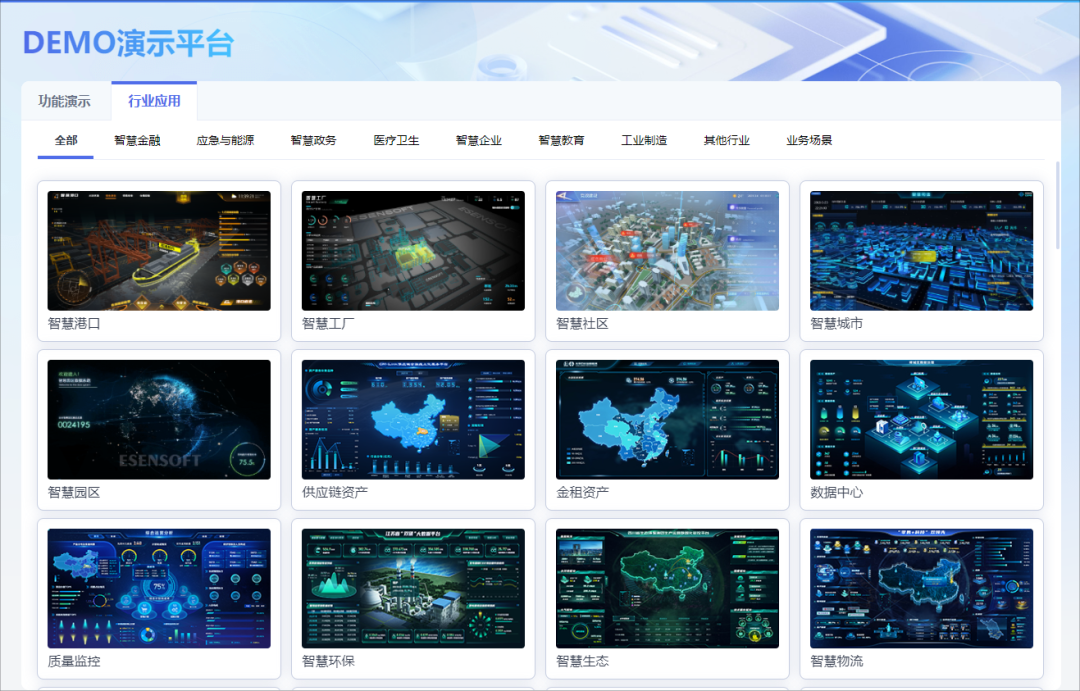
Task: Launch the 供应链资产 dashboard thumbnail
Action: pos(413,420)
